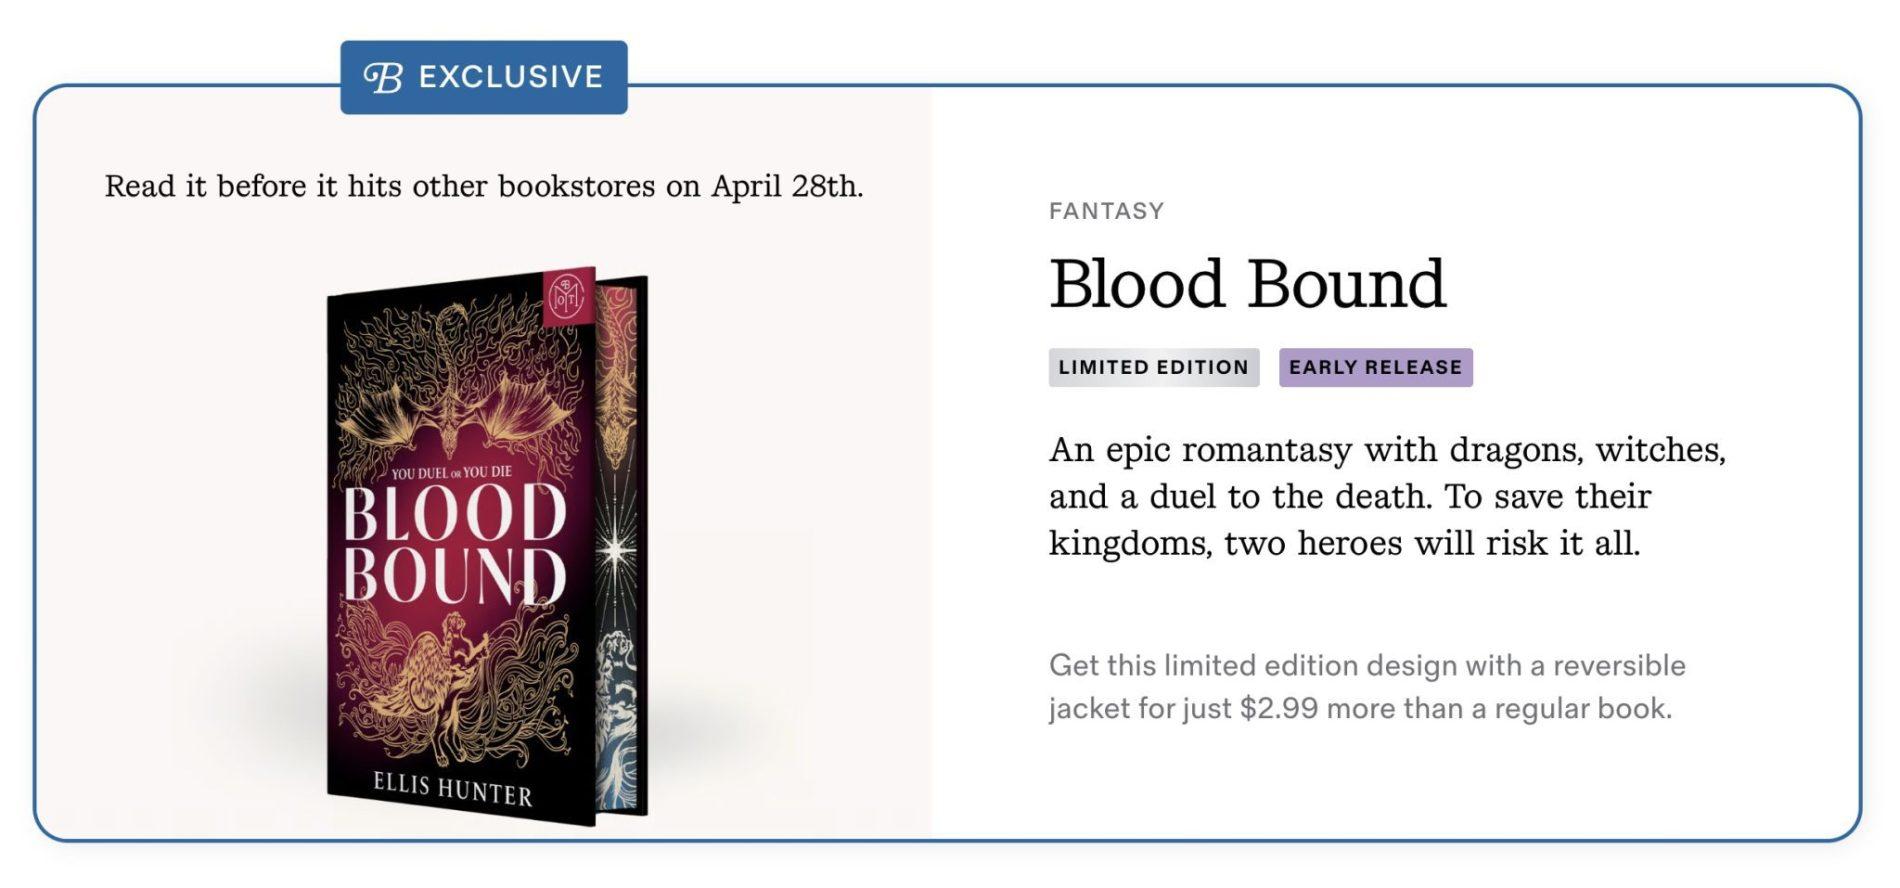The width and height of the screenshot is (1900, 888).
Task: Select the EXCLUSIVE badge label
Action: (x=510, y=77)
